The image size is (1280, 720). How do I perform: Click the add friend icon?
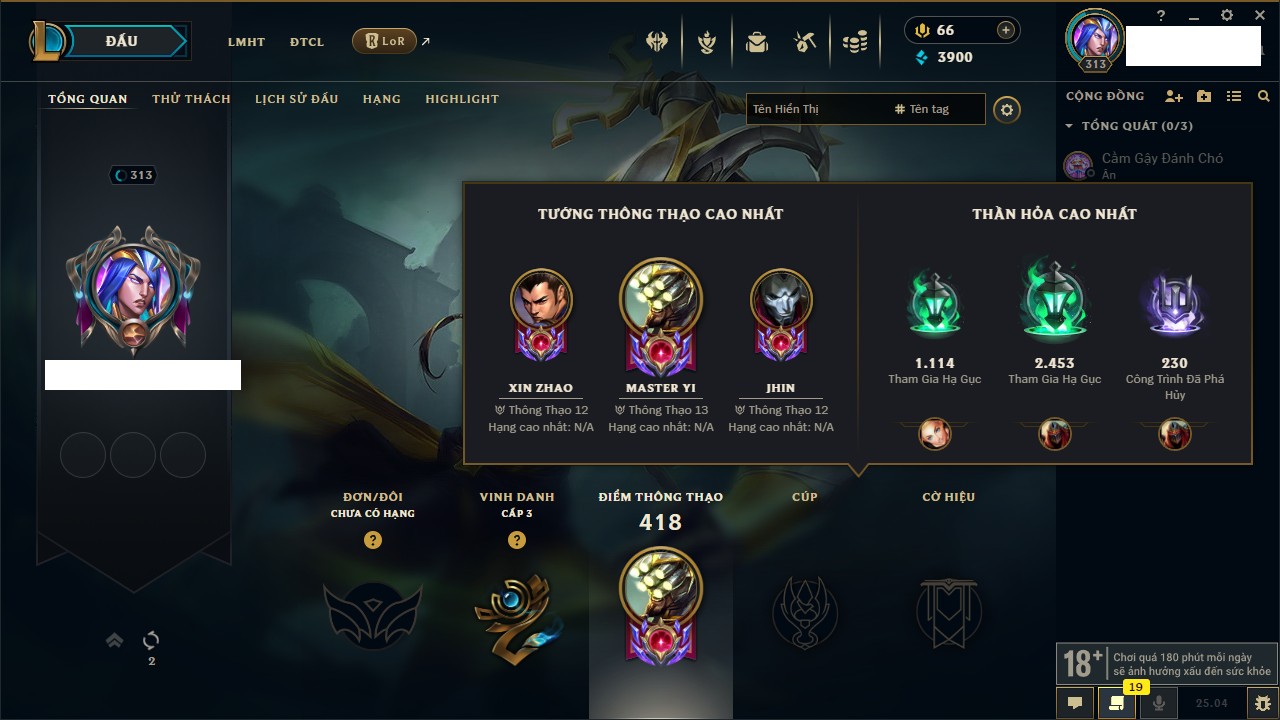[1174, 96]
